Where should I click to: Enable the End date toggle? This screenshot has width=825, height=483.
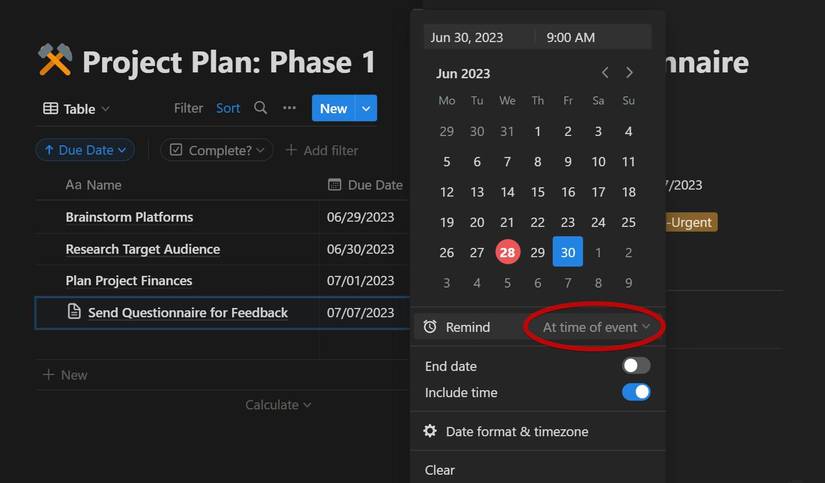pyautogui.click(x=636, y=366)
